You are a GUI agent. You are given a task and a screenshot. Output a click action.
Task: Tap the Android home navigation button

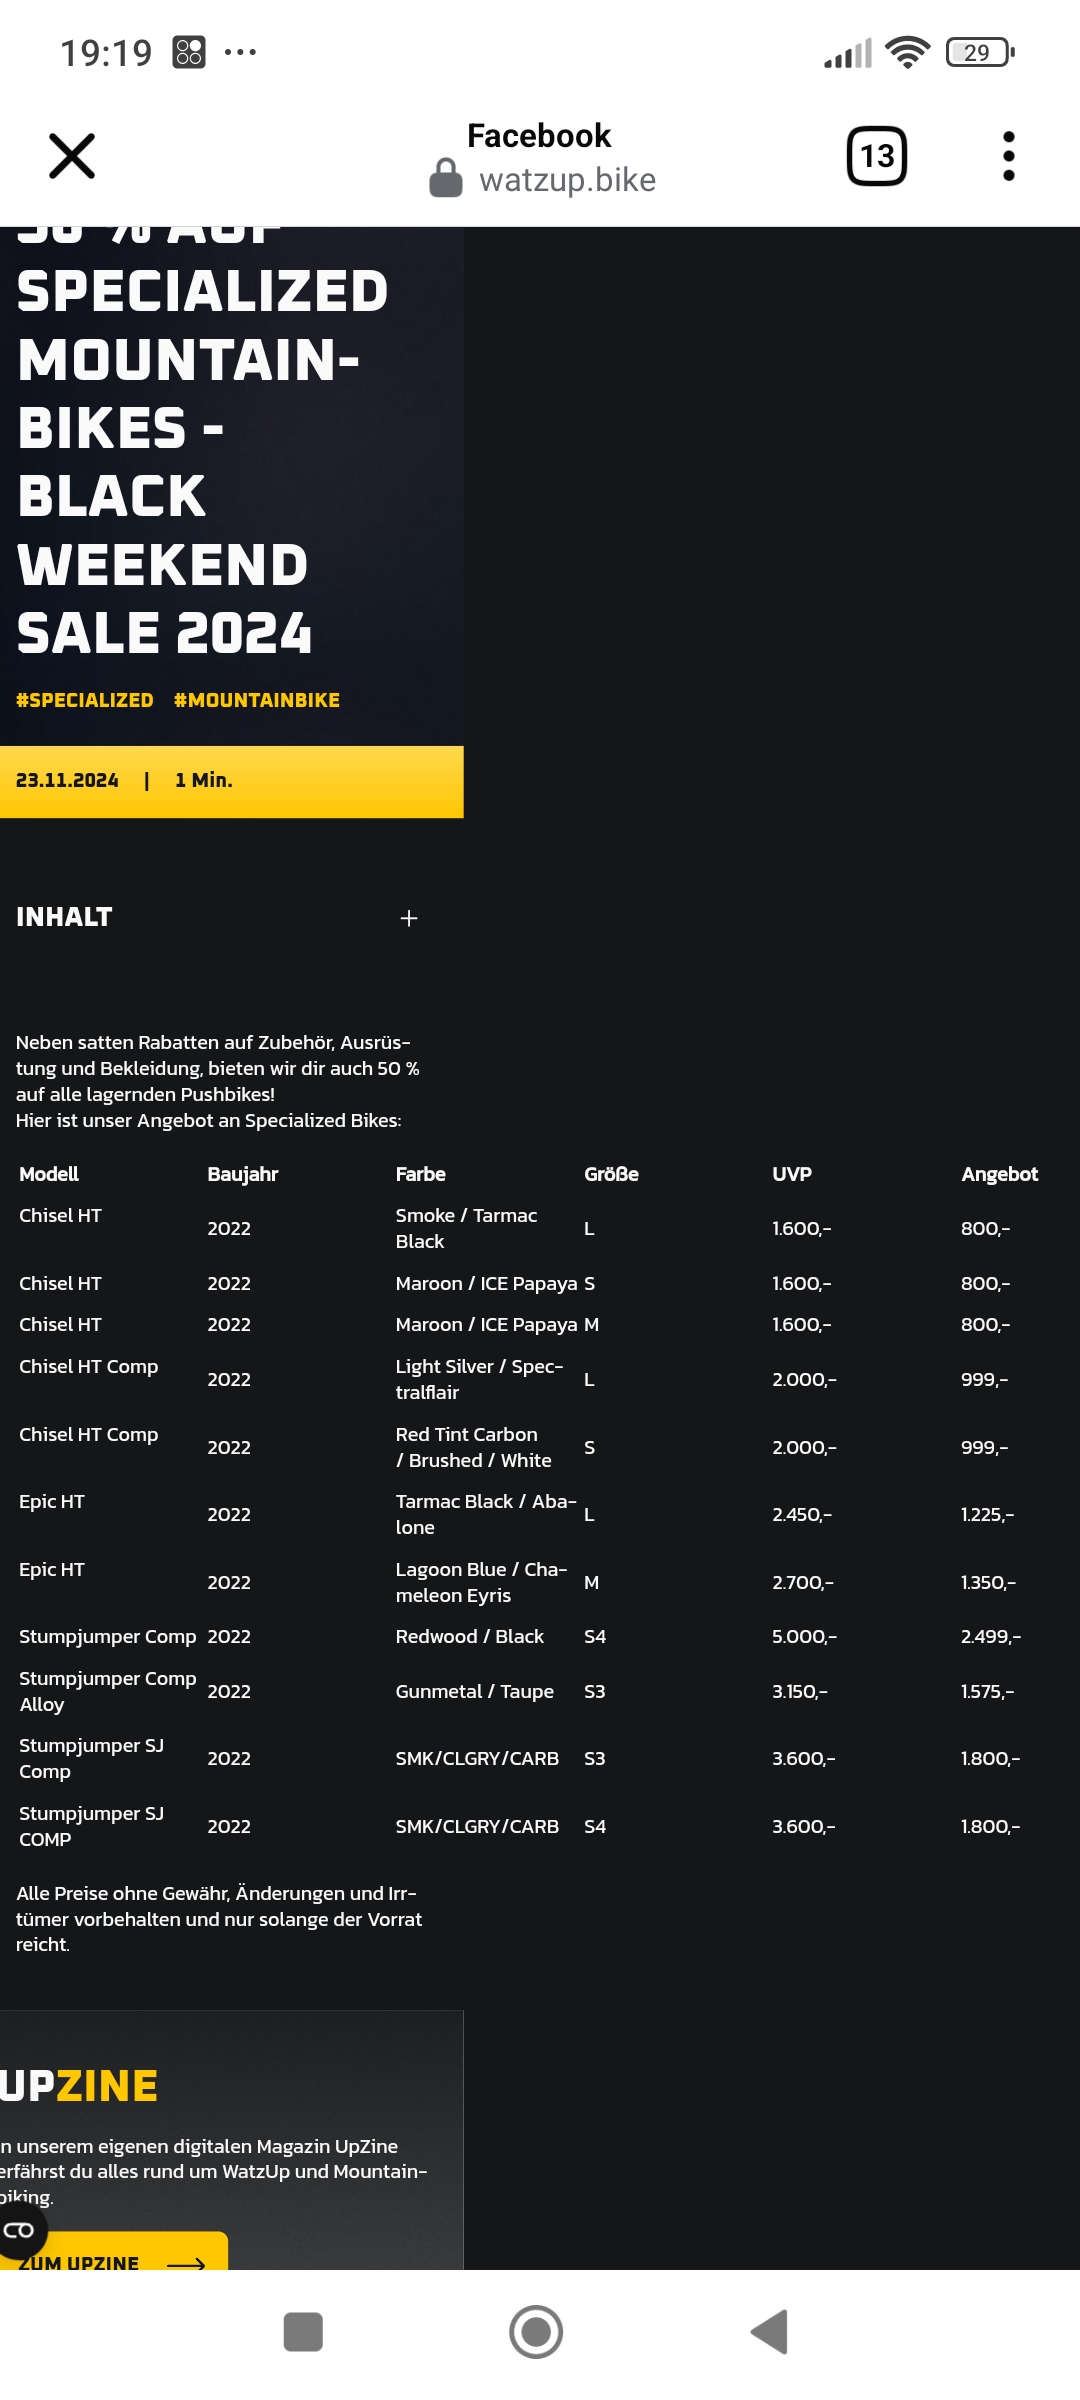click(x=536, y=2332)
